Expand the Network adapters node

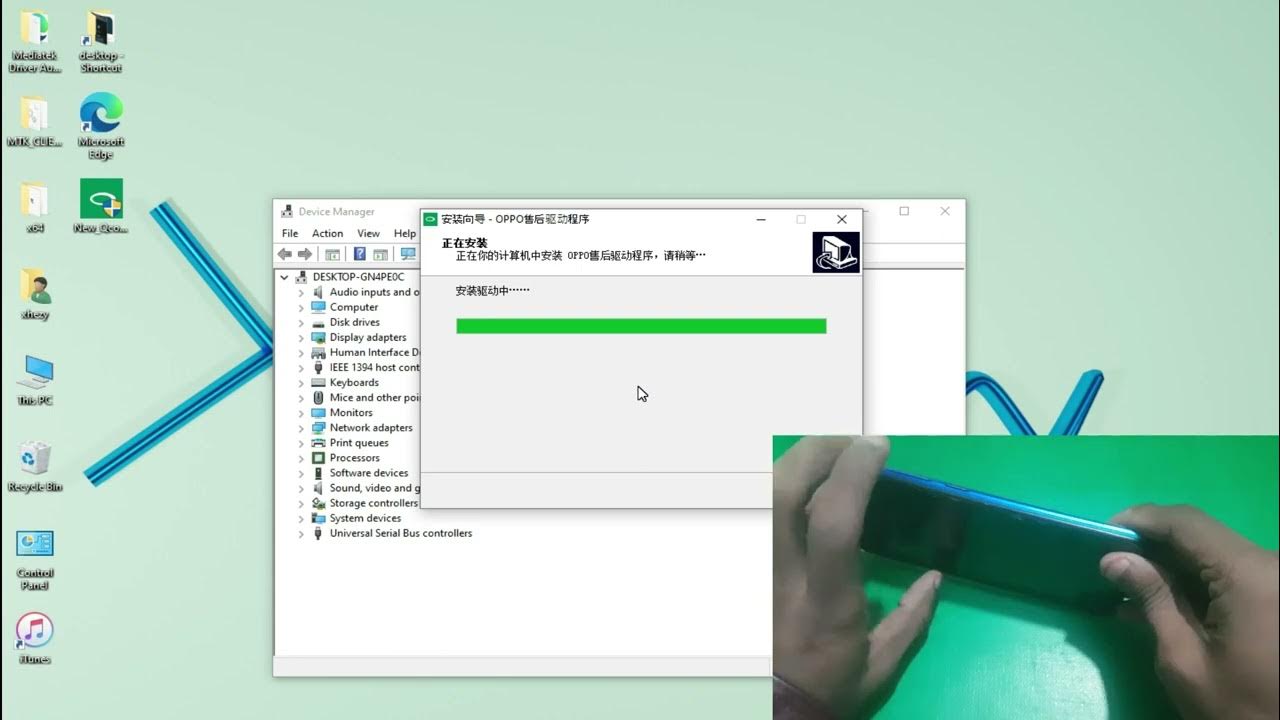click(x=301, y=427)
